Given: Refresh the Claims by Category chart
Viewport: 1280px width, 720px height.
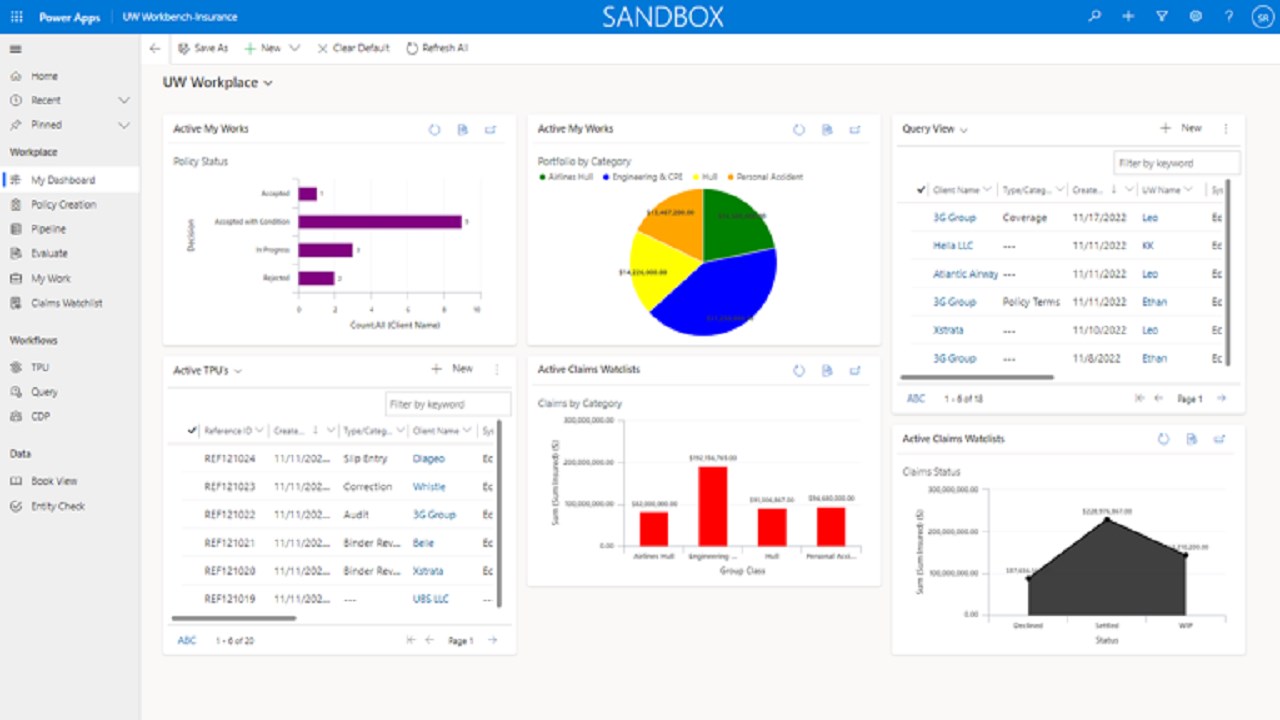Looking at the screenshot, I should pyautogui.click(x=799, y=370).
